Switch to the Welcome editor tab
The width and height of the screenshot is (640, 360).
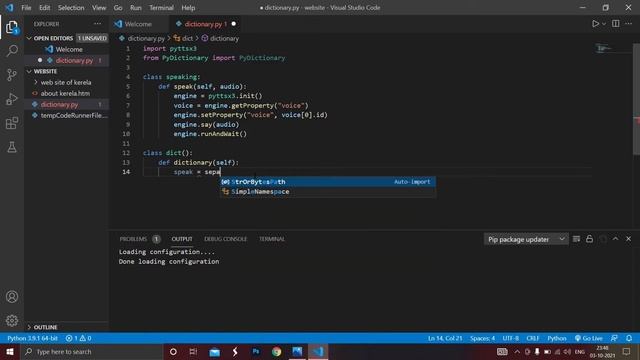pyautogui.click(x=139, y=24)
